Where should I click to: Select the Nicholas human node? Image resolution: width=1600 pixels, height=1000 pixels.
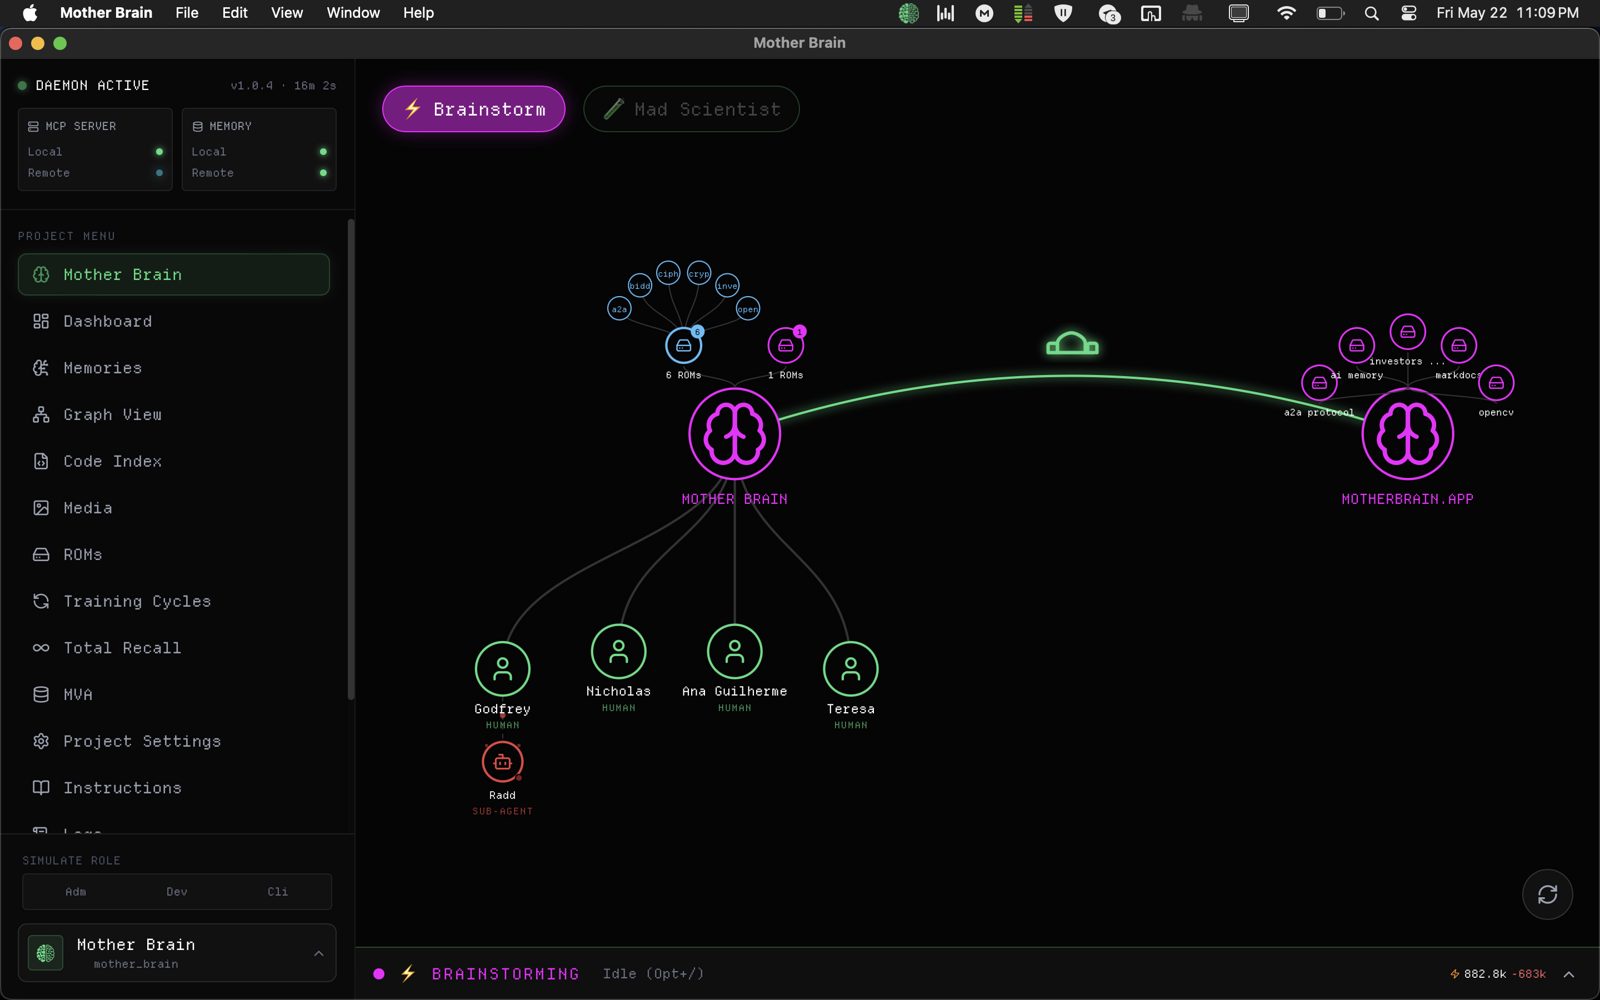pos(618,652)
